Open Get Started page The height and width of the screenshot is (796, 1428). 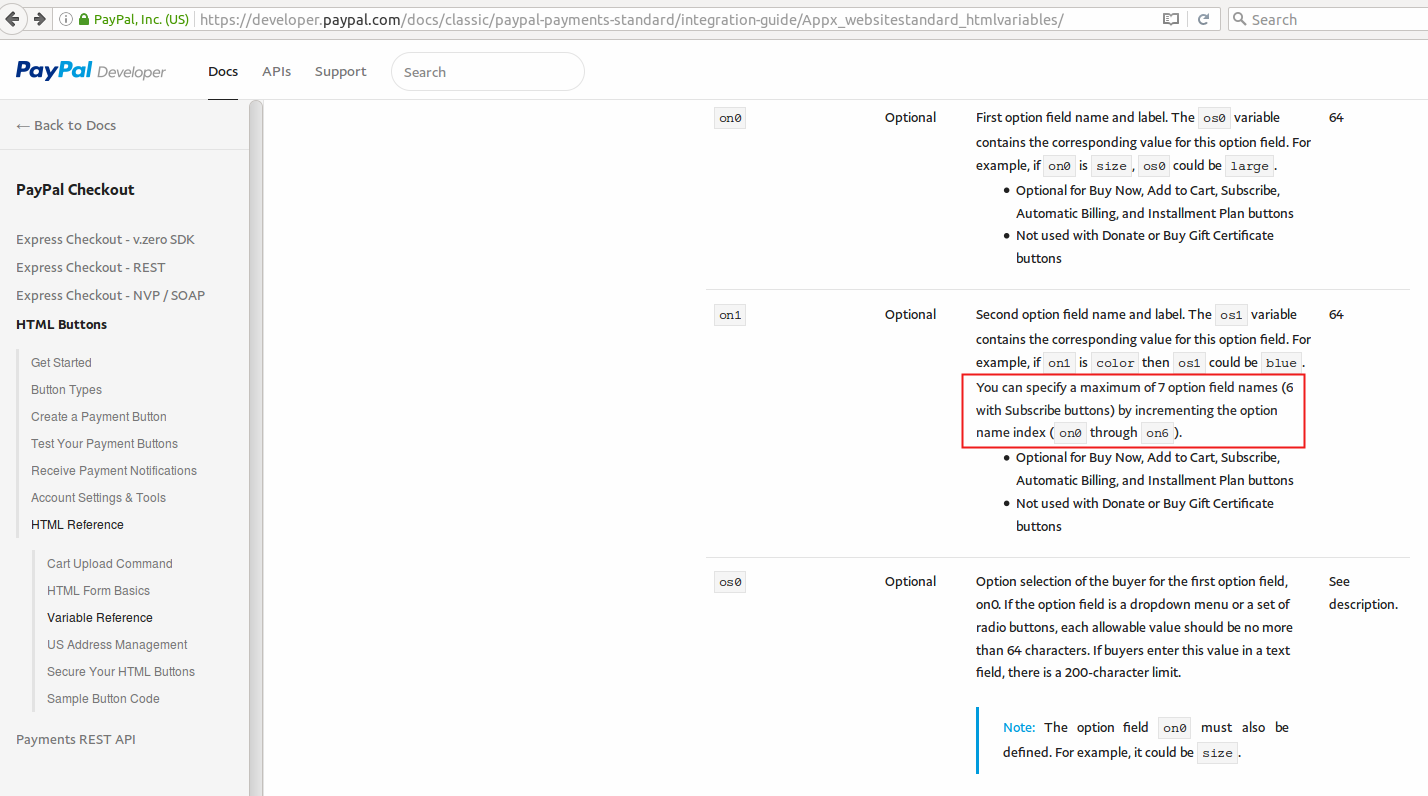click(61, 362)
